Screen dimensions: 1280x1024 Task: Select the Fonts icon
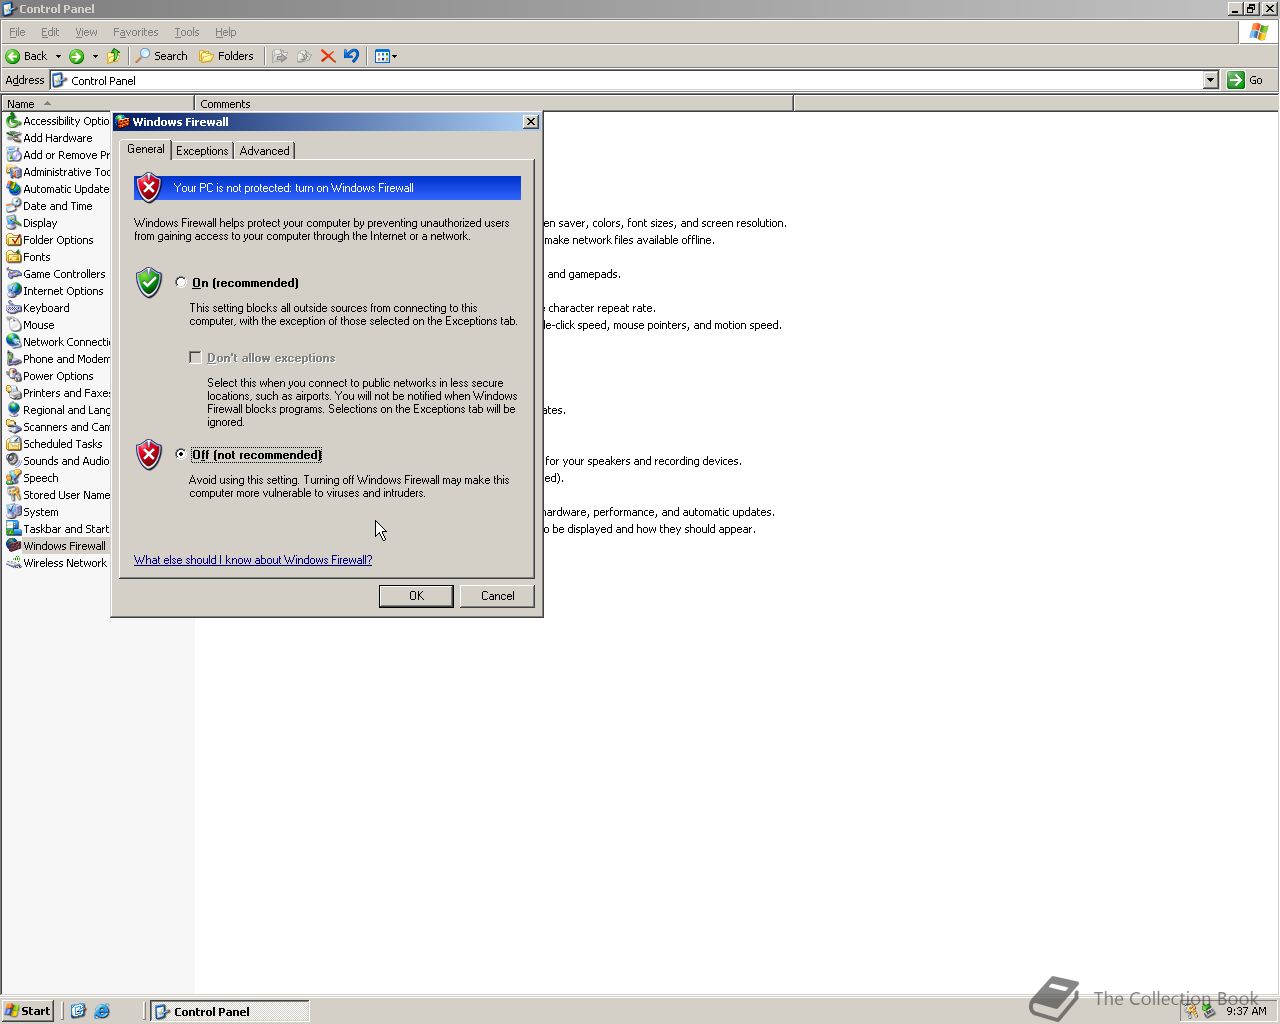14,257
